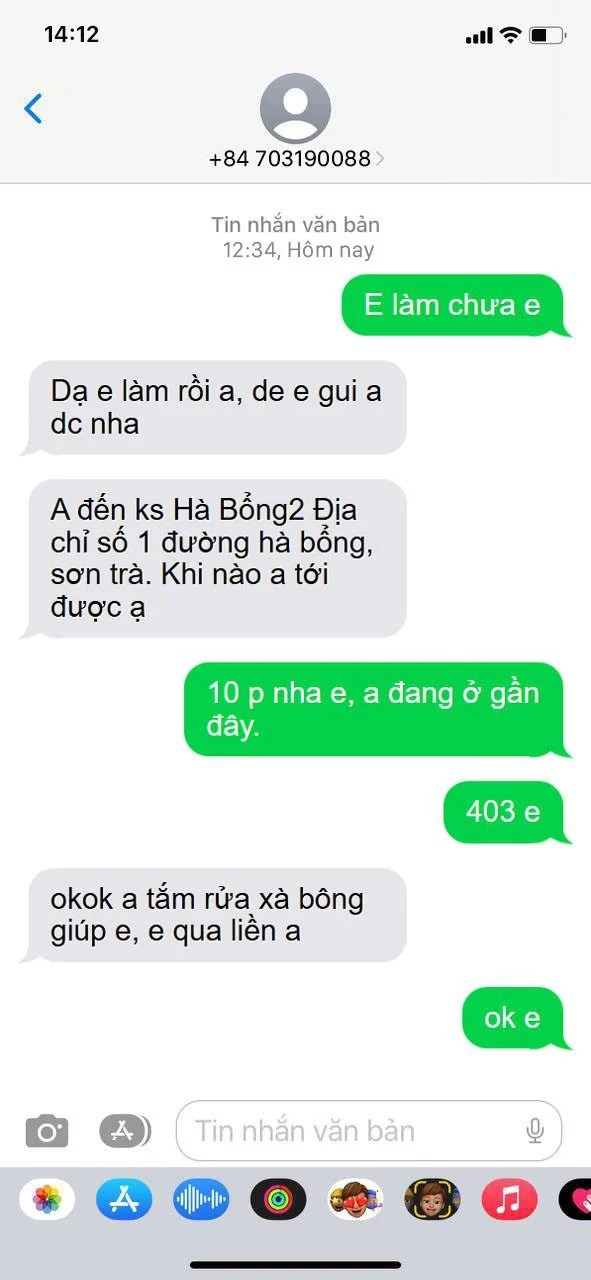The image size is (591, 1280).
Task: Open the Music app in drawer
Action: pos(509,1199)
